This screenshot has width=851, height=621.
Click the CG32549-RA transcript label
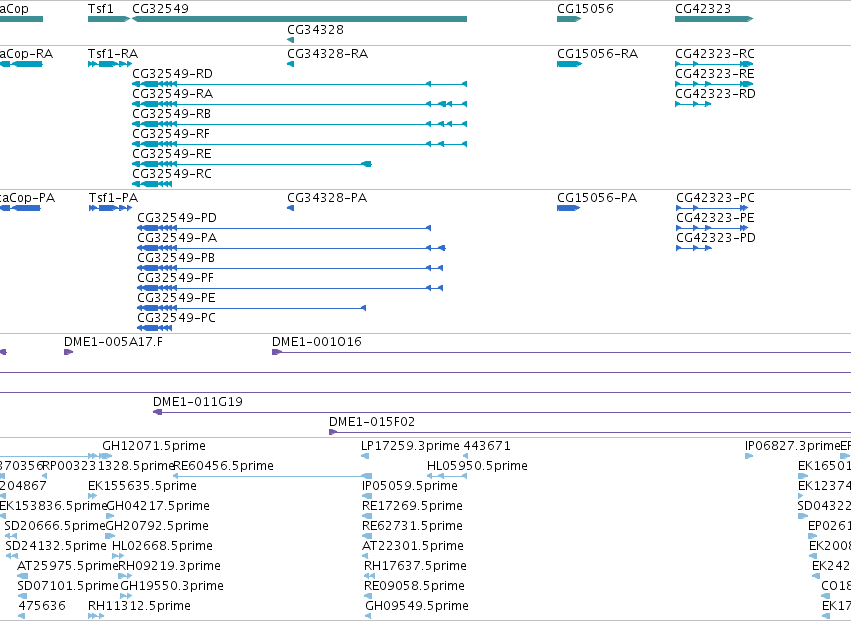point(173,94)
